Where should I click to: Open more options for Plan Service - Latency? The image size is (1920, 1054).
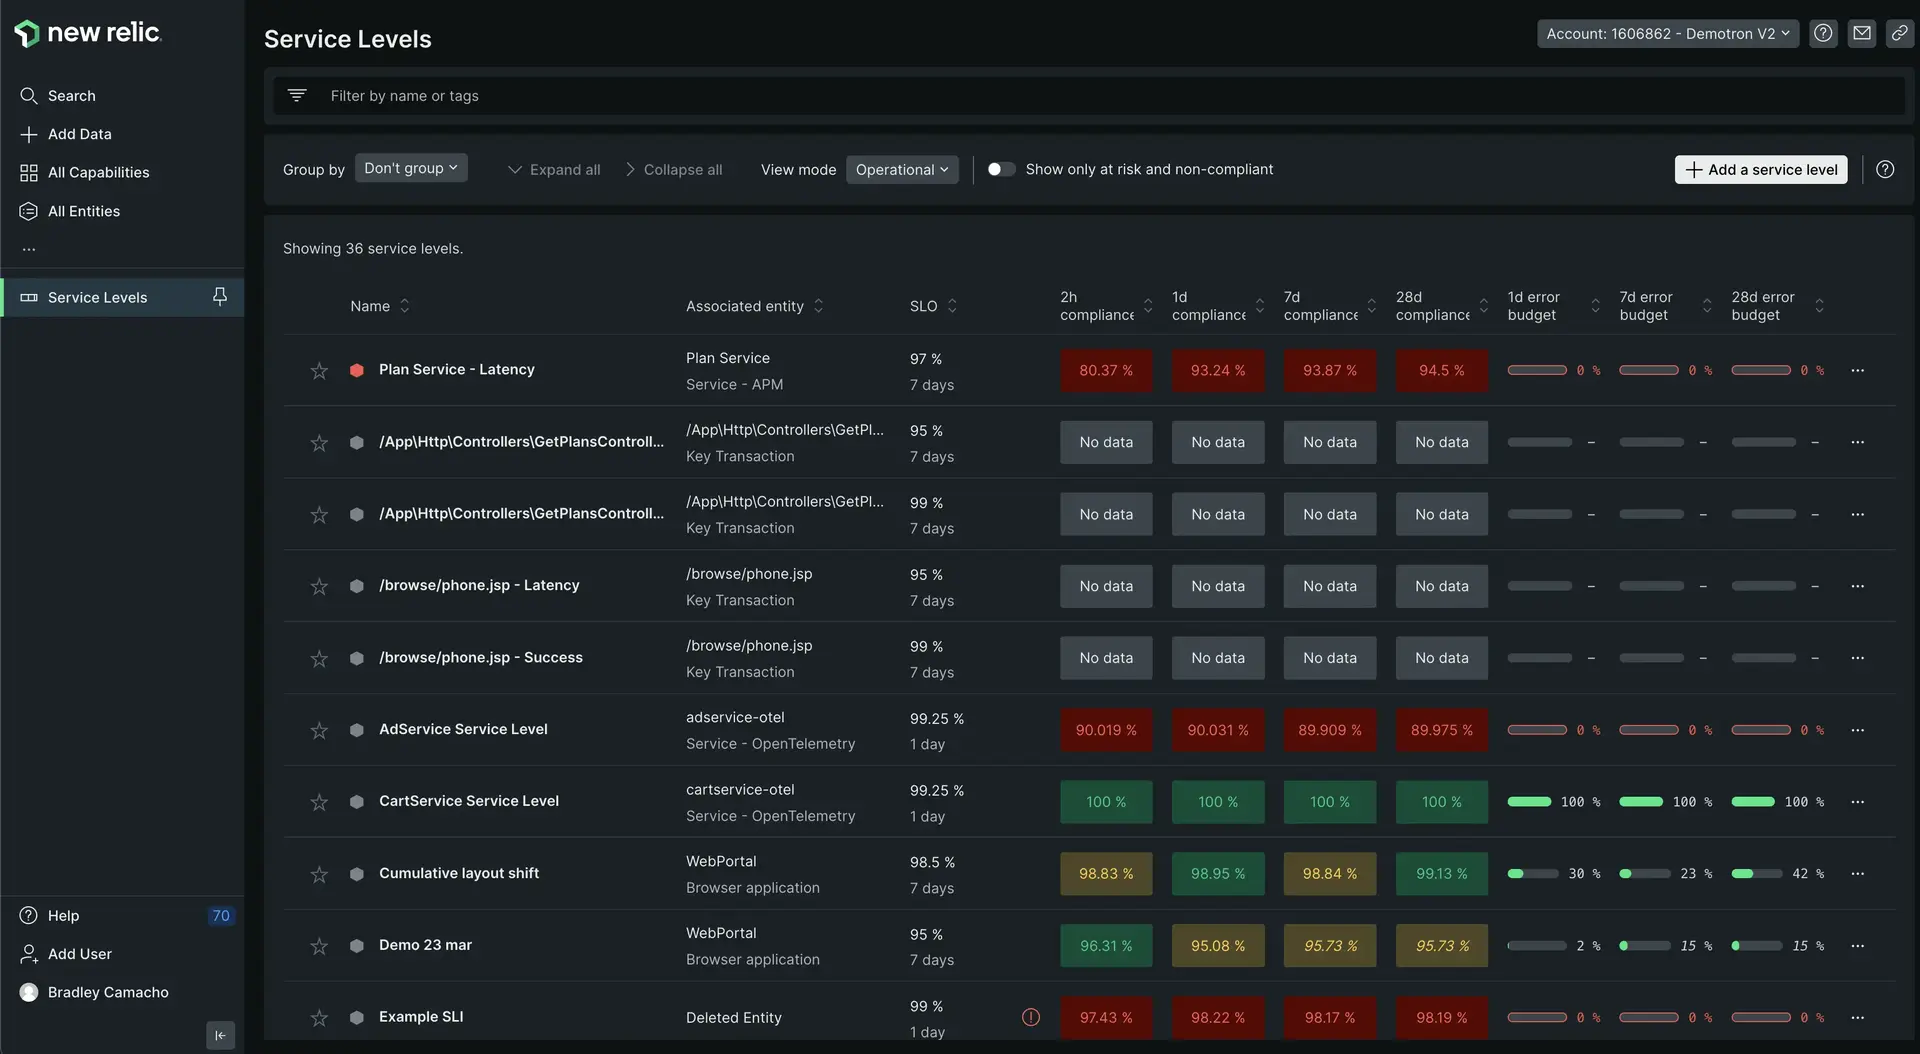pyautogui.click(x=1857, y=370)
